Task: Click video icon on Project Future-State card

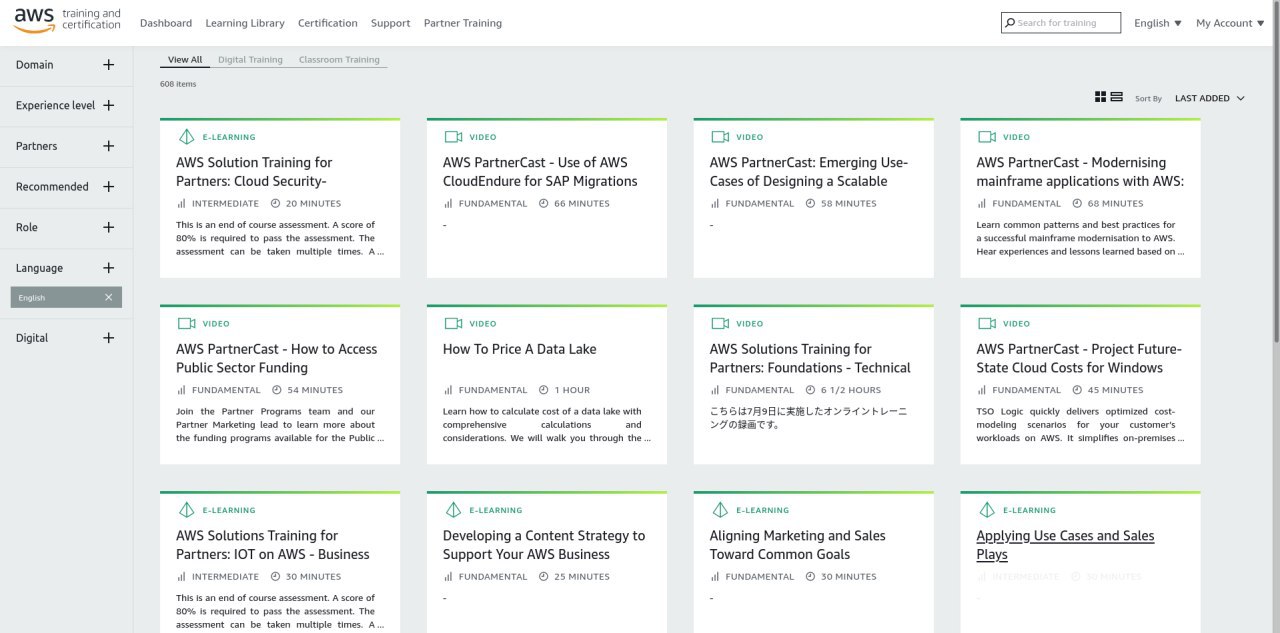Action: [x=987, y=324]
